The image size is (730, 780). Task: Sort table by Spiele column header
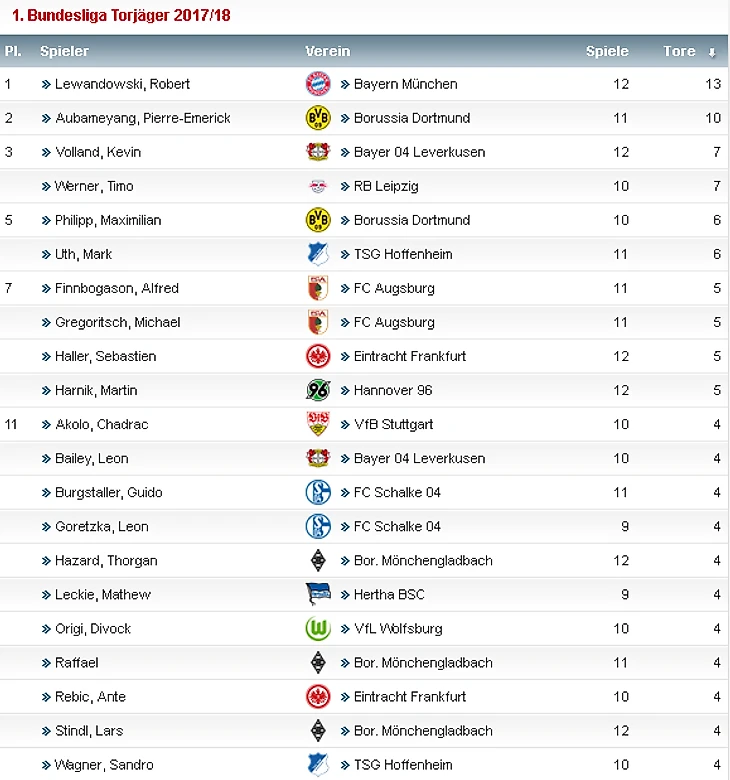[x=607, y=51]
